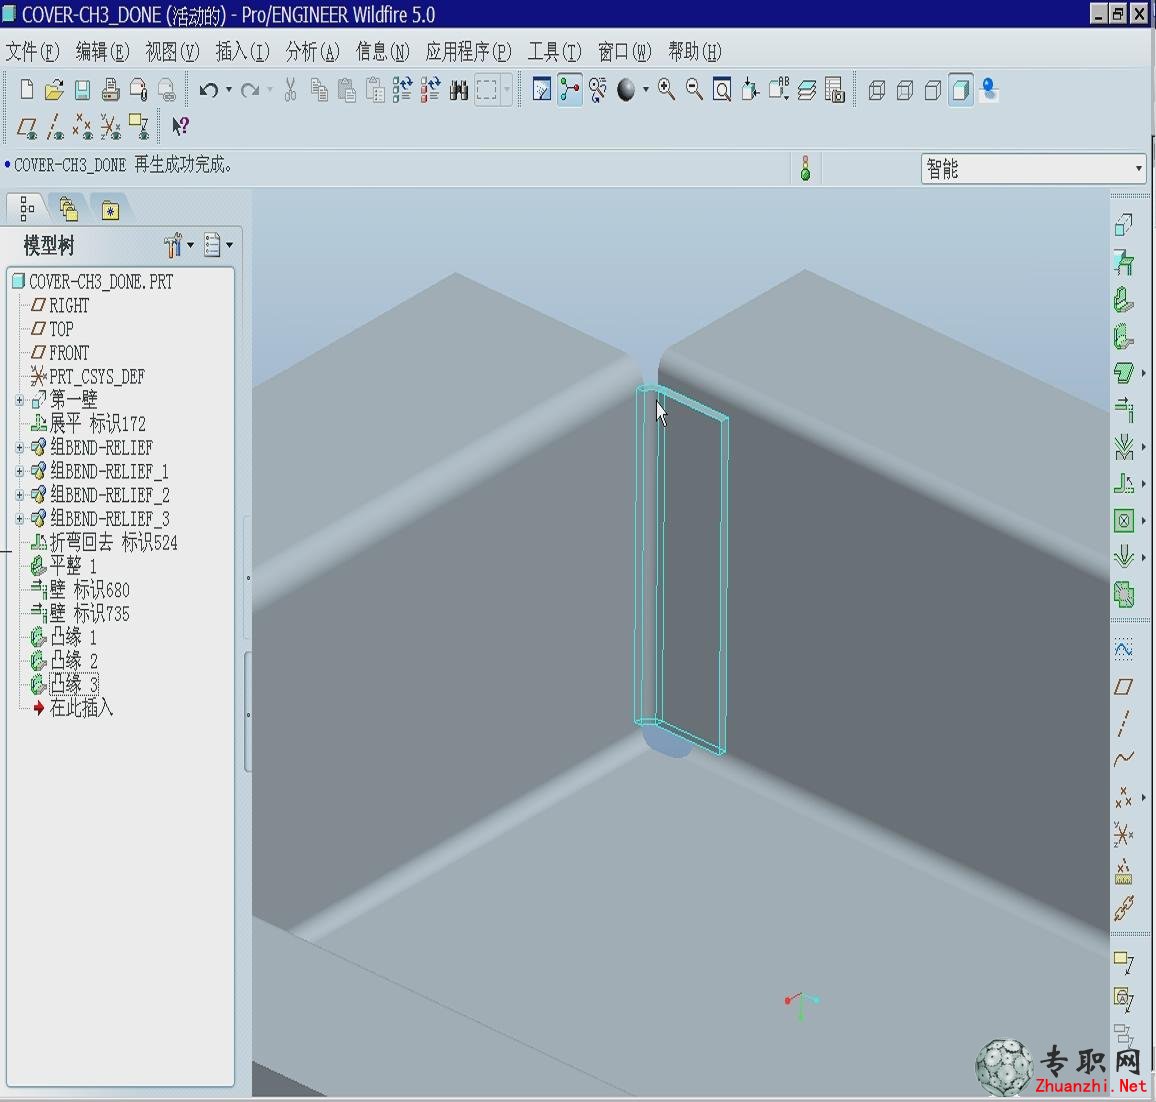Expand the 第一壁 feature node

[19, 400]
